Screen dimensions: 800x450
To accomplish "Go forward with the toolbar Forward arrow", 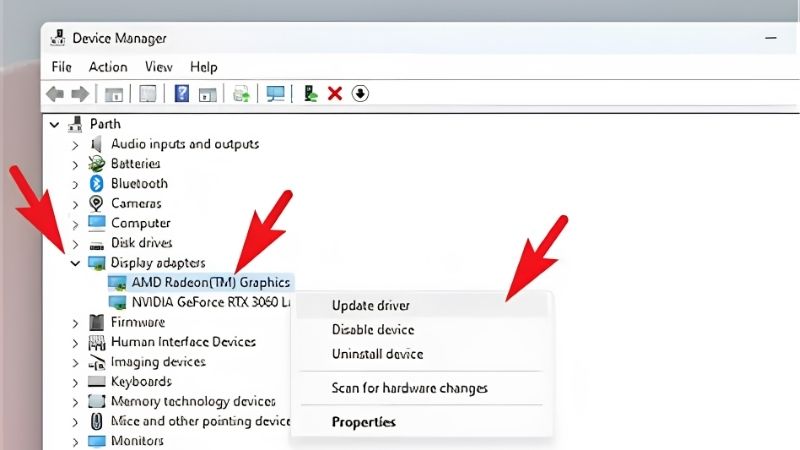I will click(x=80, y=94).
